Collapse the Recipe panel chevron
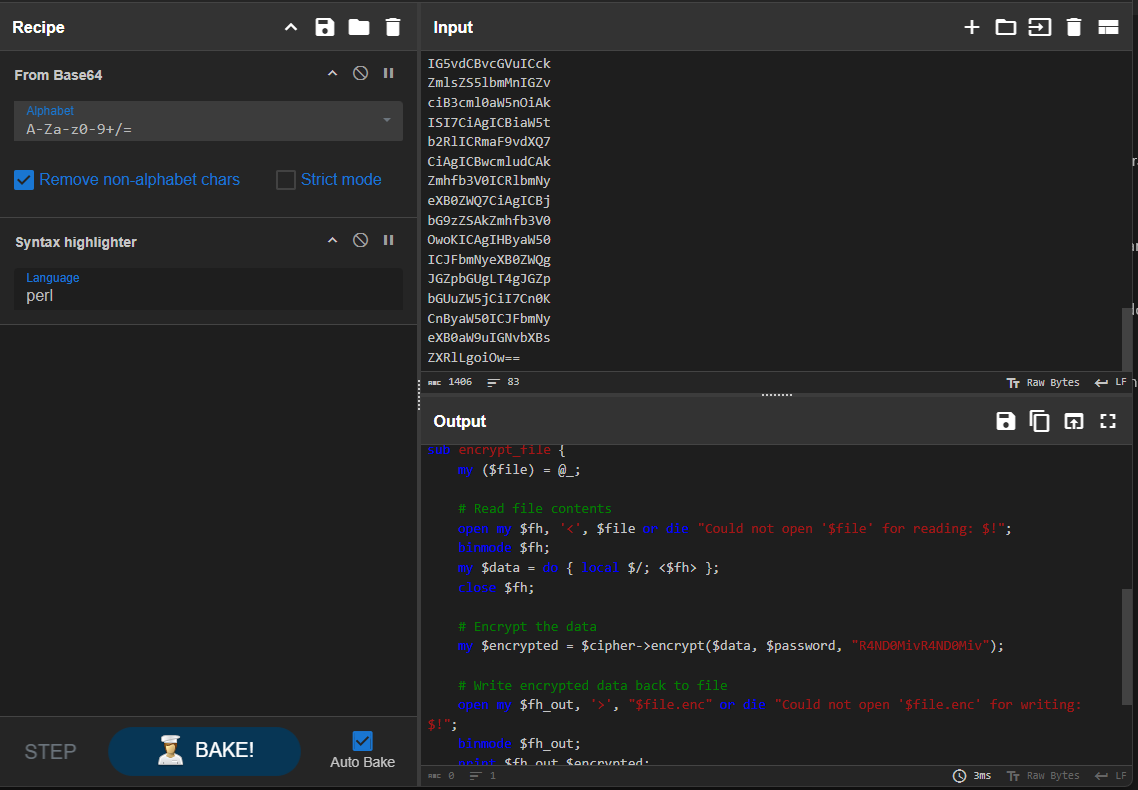 click(291, 27)
